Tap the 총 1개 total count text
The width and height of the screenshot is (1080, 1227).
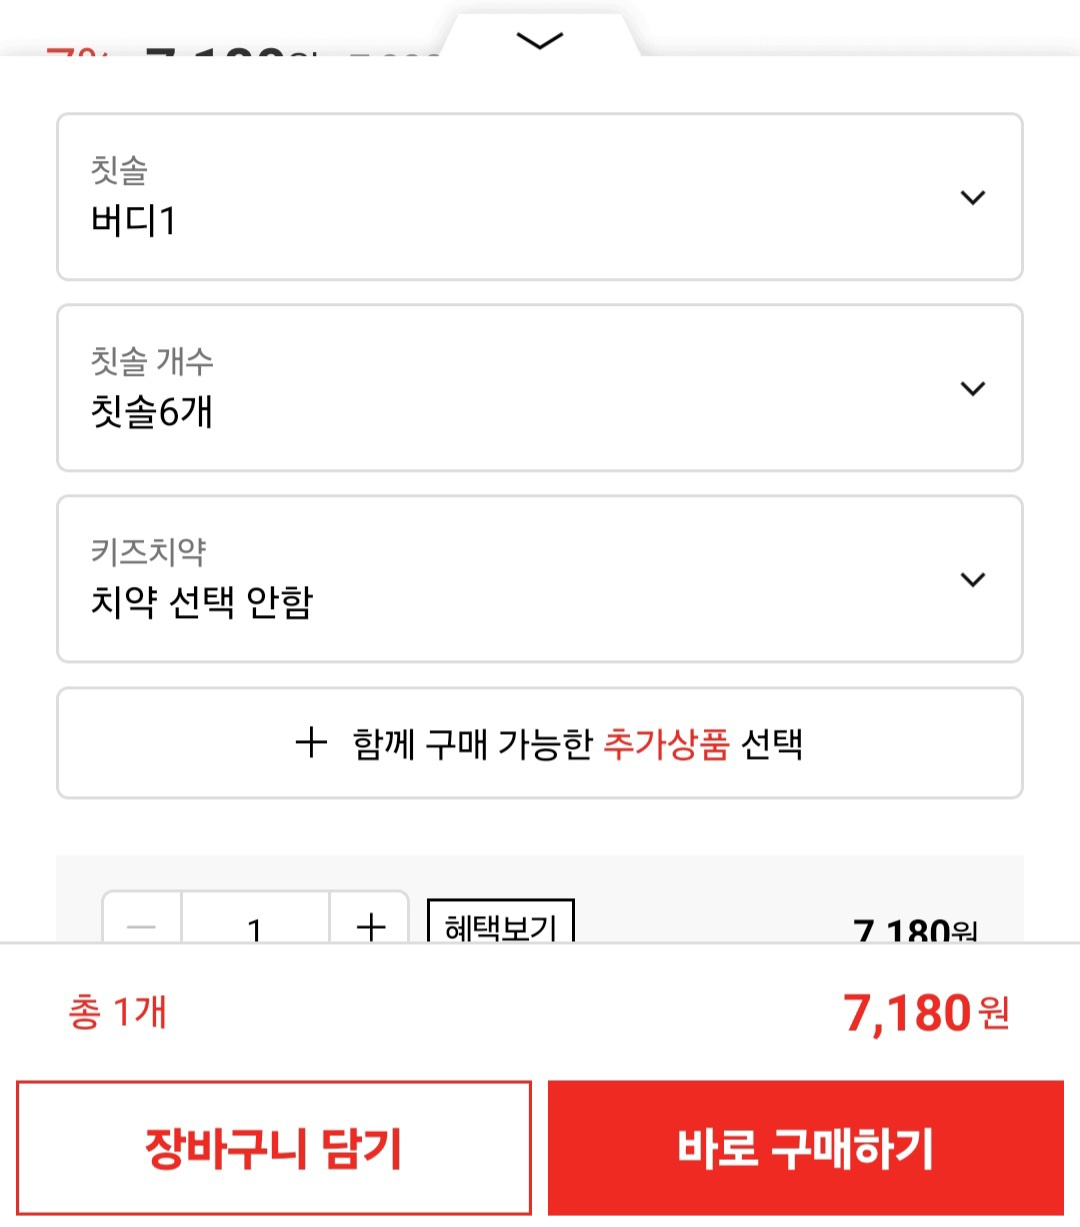[x=117, y=1012]
